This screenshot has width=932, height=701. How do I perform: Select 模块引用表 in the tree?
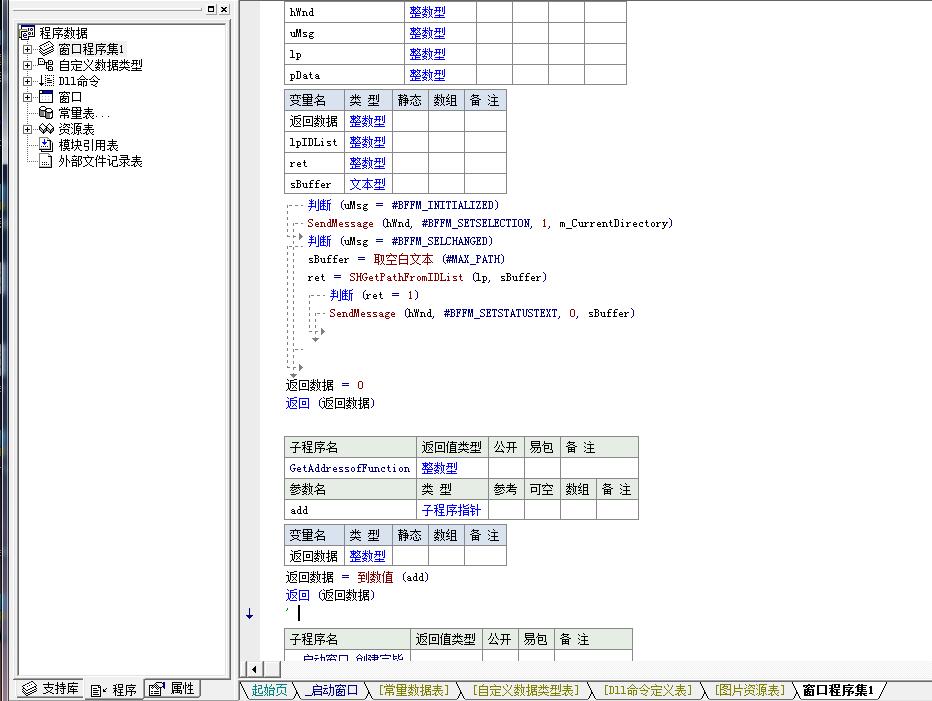(x=89, y=145)
